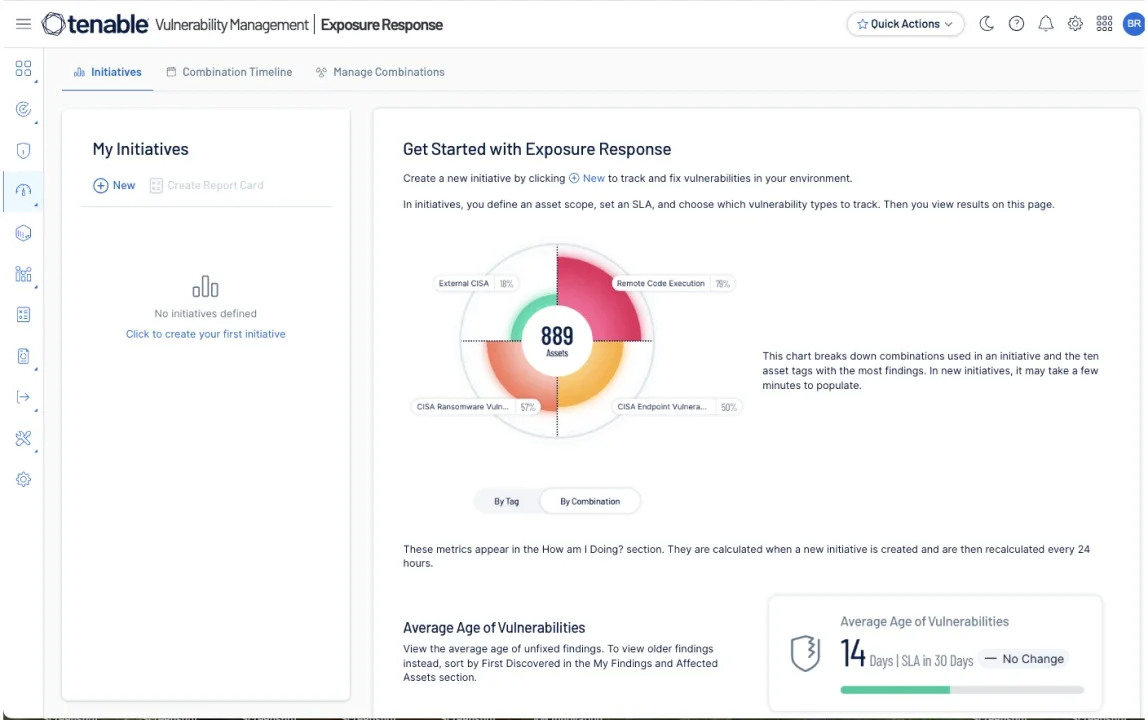Click the New link in the instructions
1148x720 pixels.
click(587, 178)
